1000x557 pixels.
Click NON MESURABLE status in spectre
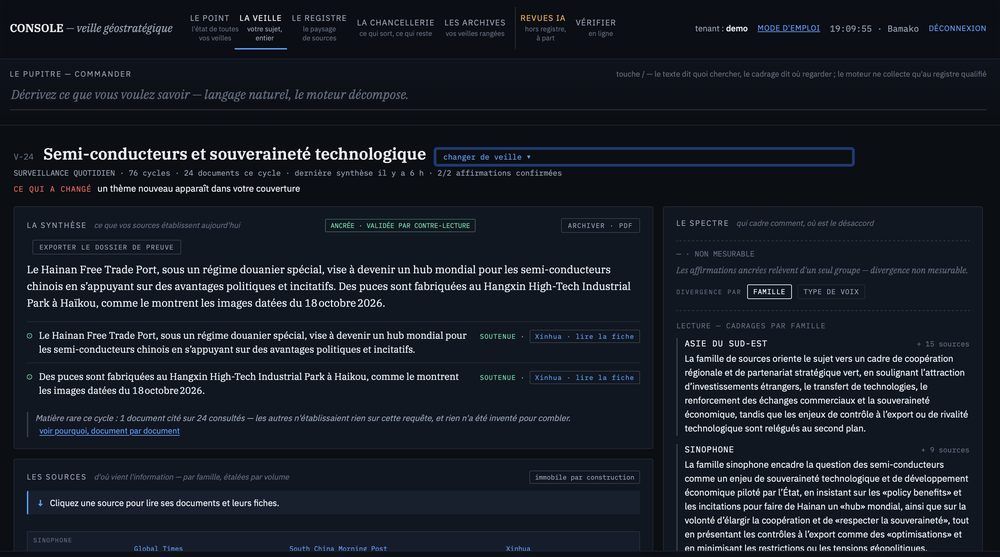pos(724,254)
